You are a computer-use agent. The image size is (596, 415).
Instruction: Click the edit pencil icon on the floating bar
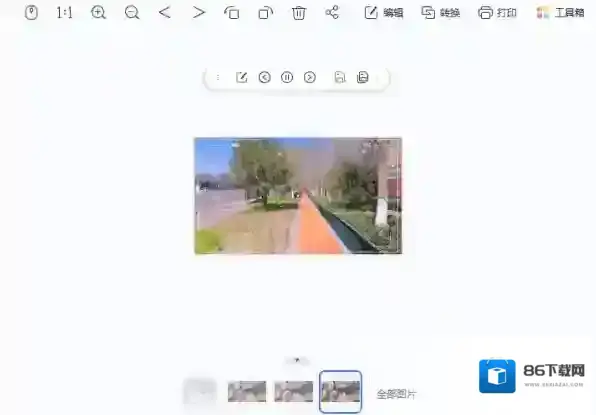pyautogui.click(x=242, y=78)
